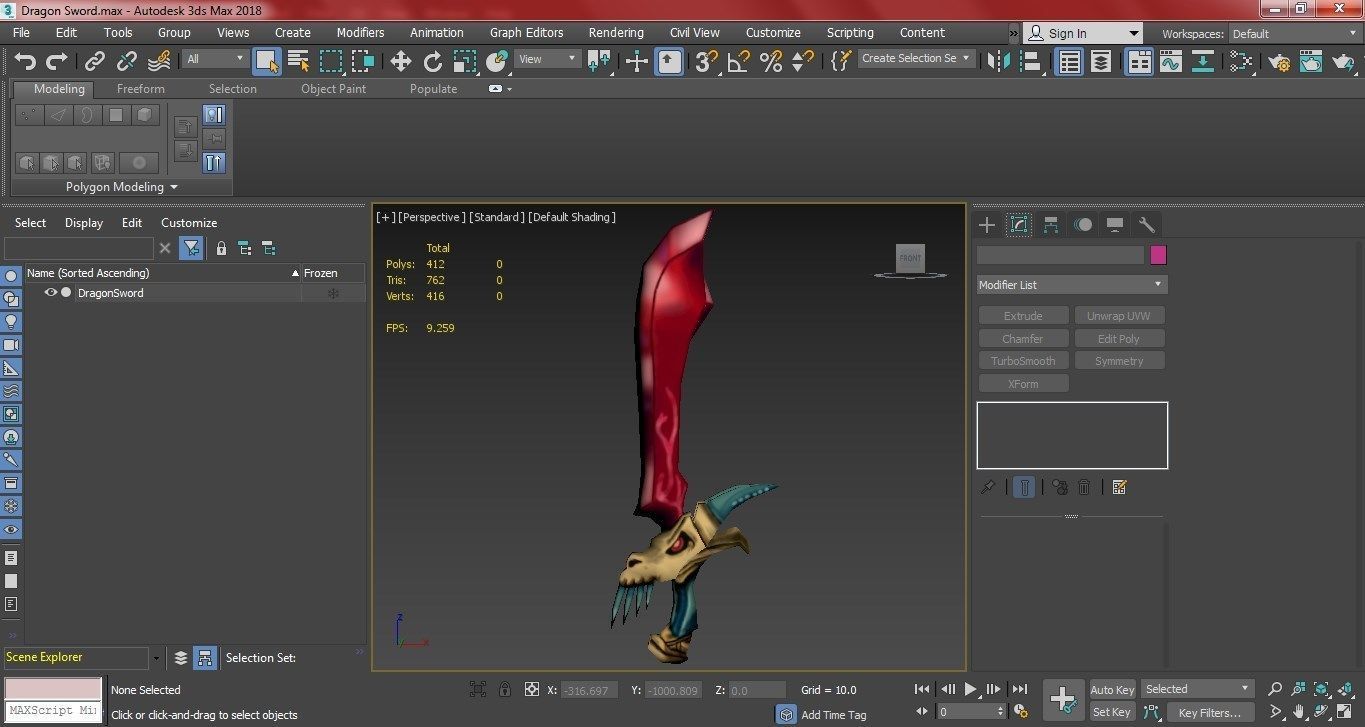This screenshot has width=1365, height=727.
Task: Open the Rendering menu
Action: [616, 33]
